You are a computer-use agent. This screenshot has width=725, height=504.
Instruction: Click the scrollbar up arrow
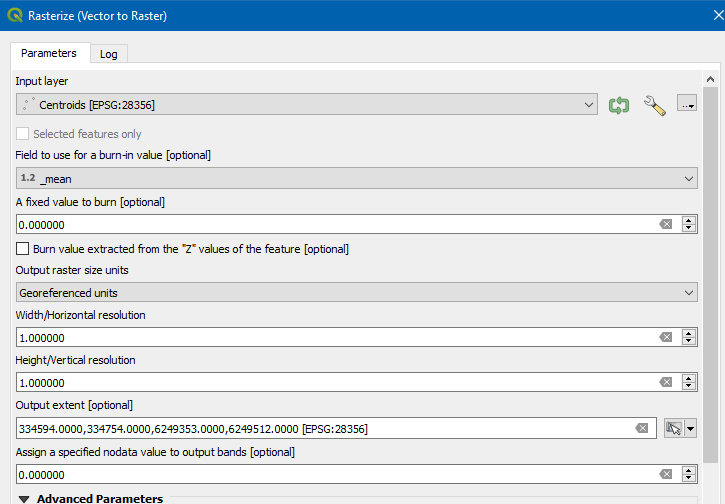(711, 79)
